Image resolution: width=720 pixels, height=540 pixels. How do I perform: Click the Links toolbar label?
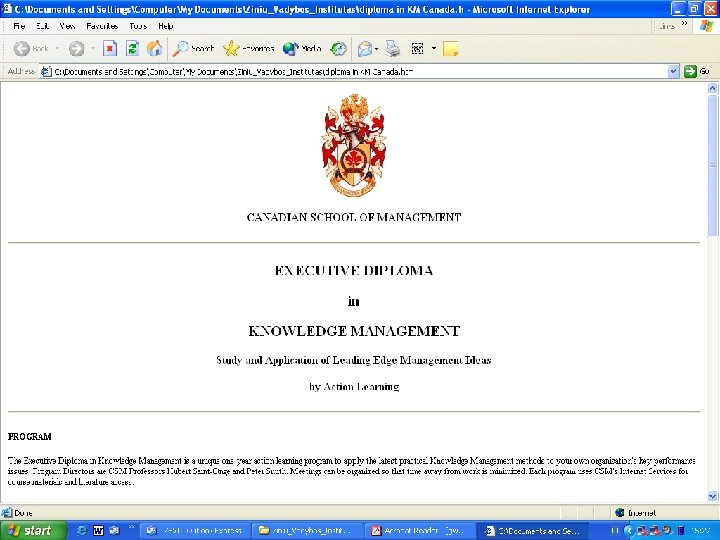(x=667, y=26)
